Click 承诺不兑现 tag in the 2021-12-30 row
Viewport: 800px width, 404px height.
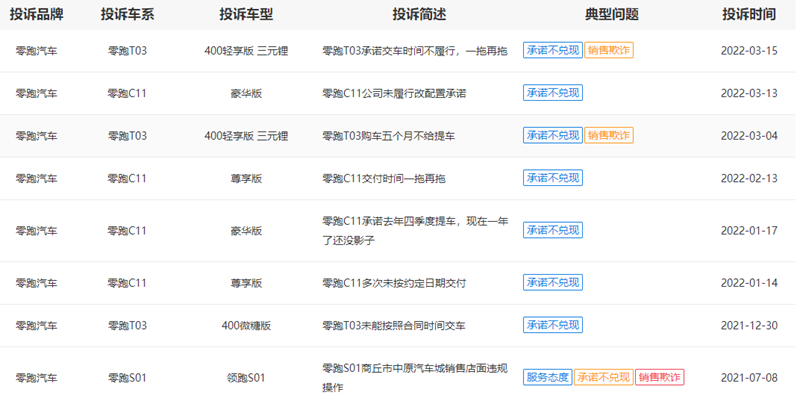(x=553, y=325)
